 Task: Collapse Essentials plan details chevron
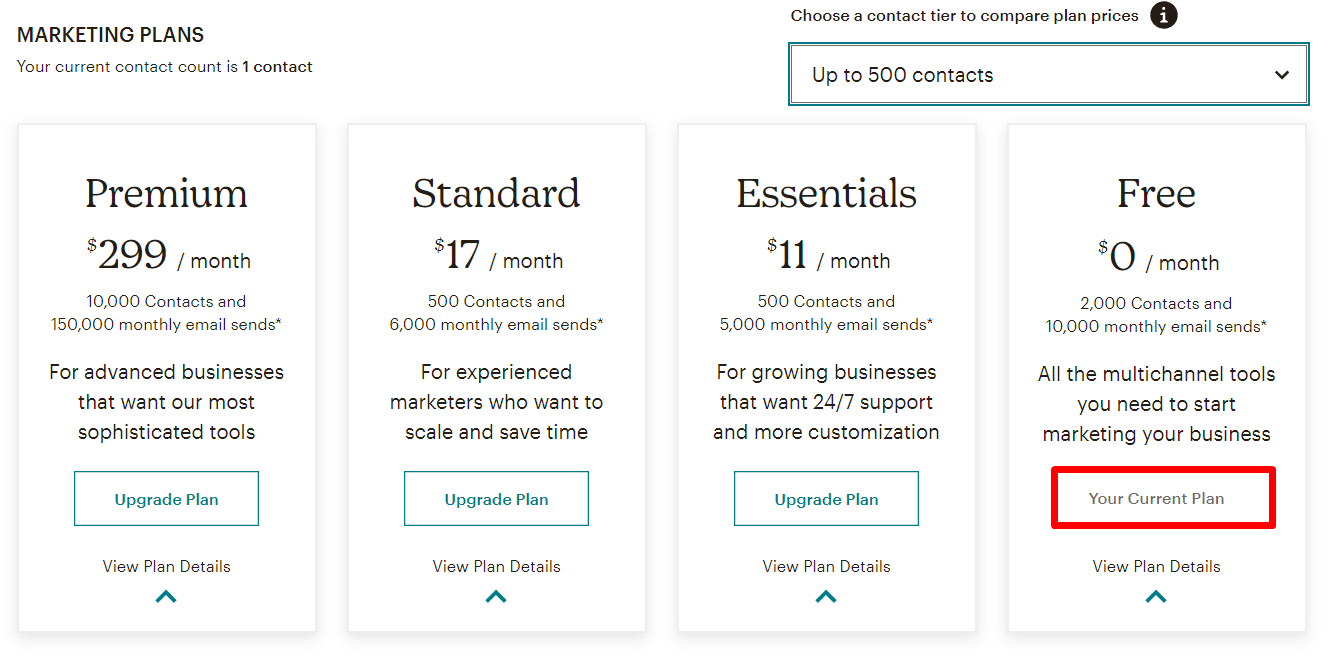click(826, 597)
